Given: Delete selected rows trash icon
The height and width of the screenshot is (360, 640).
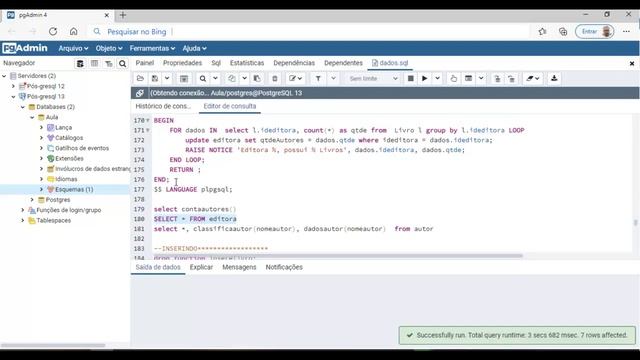Looking at the screenshot, I should [x=275, y=78].
